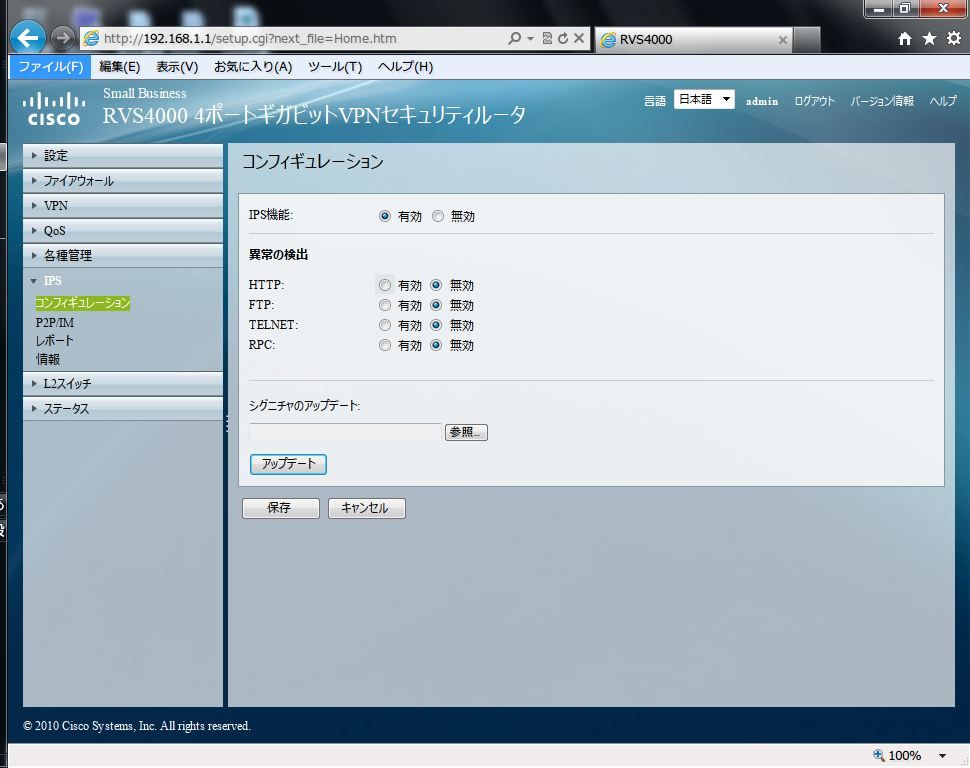Click the 参照 browse button
Screen dimensions: 970x768
click(x=466, y=432)
